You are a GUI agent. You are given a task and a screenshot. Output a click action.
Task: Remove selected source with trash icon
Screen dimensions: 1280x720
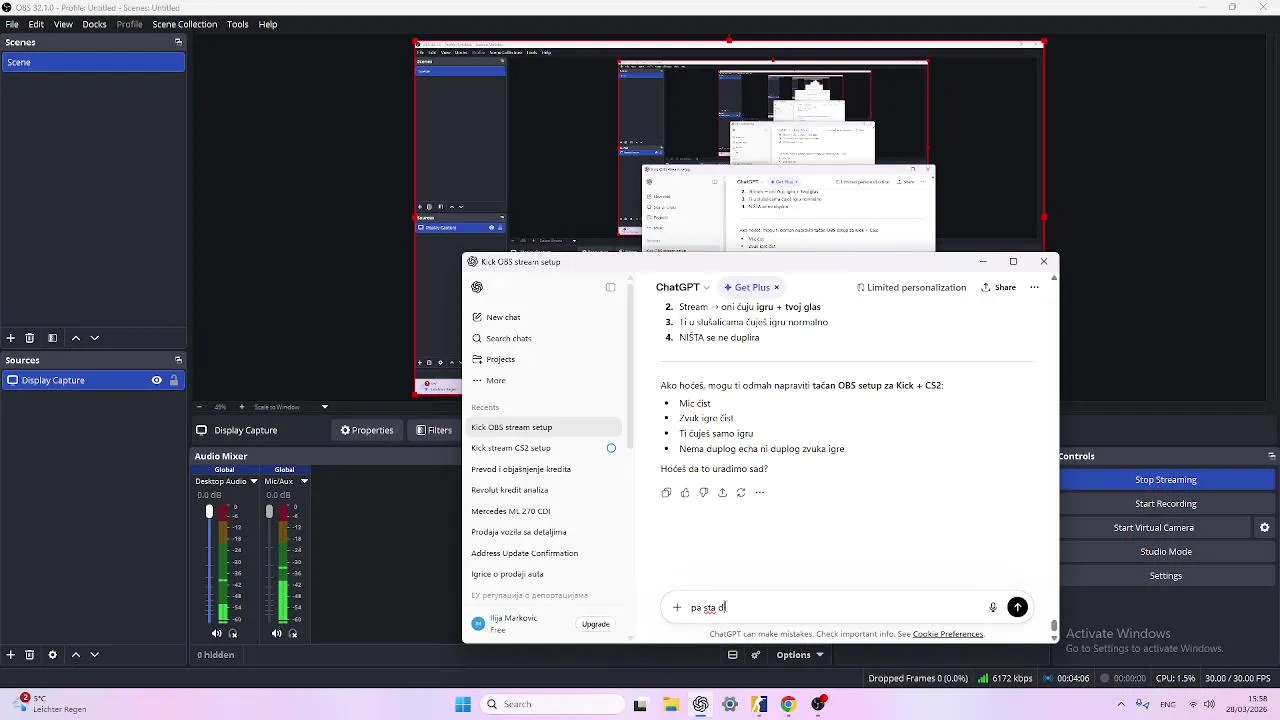pyautogui.click(x=30, y=655)
